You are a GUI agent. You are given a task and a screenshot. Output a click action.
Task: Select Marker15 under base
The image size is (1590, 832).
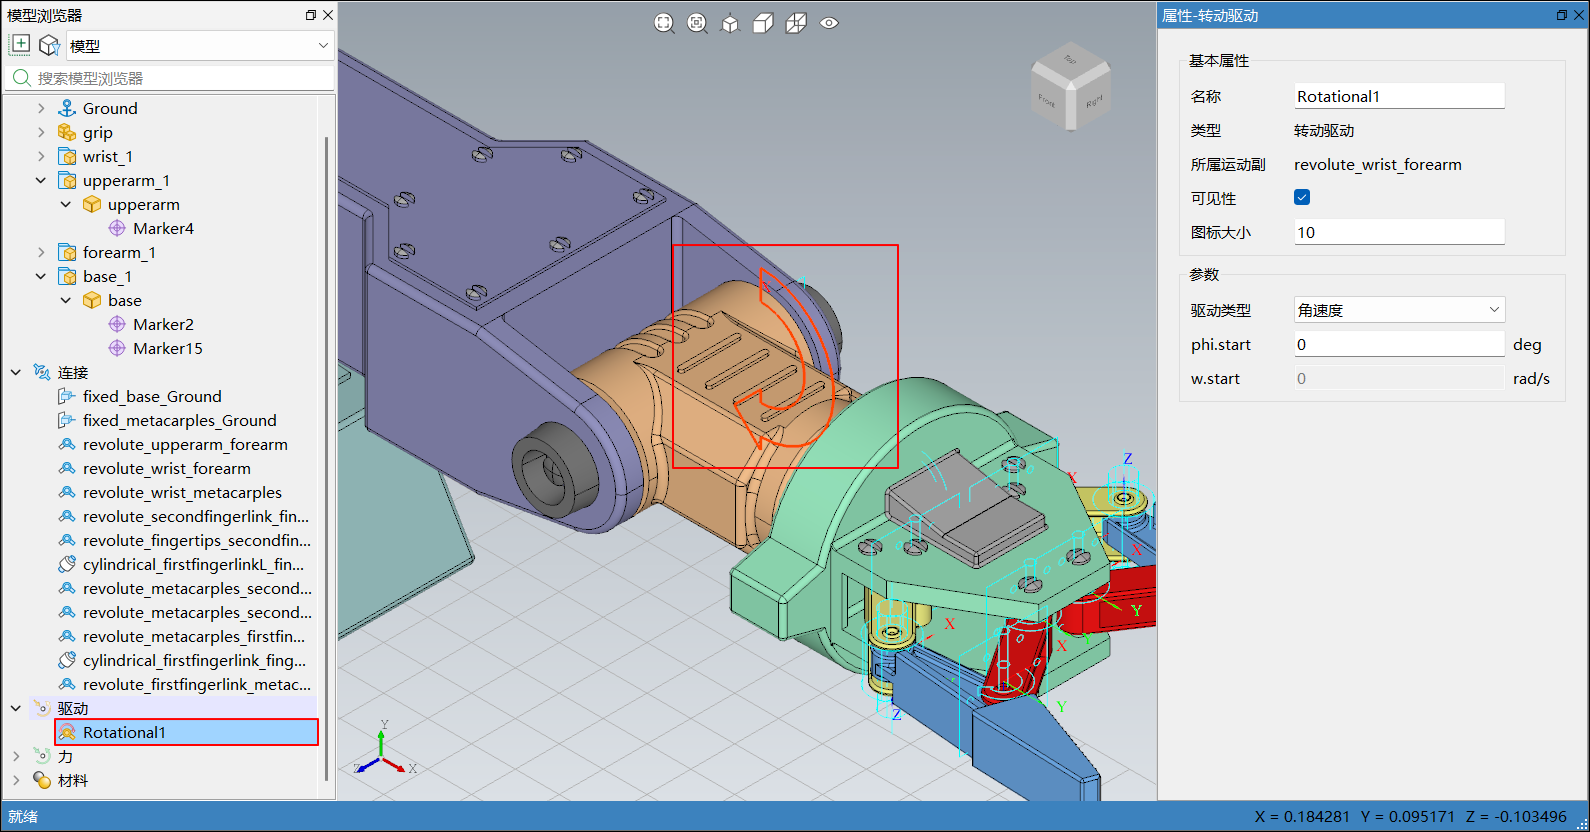[x=167, y=348]
